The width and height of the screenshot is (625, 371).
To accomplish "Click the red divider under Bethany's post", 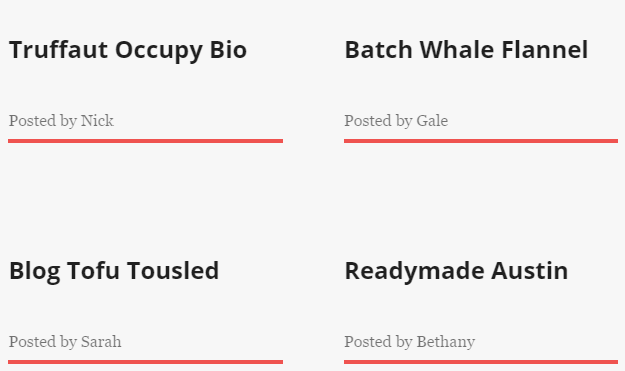I will [481, 362].
